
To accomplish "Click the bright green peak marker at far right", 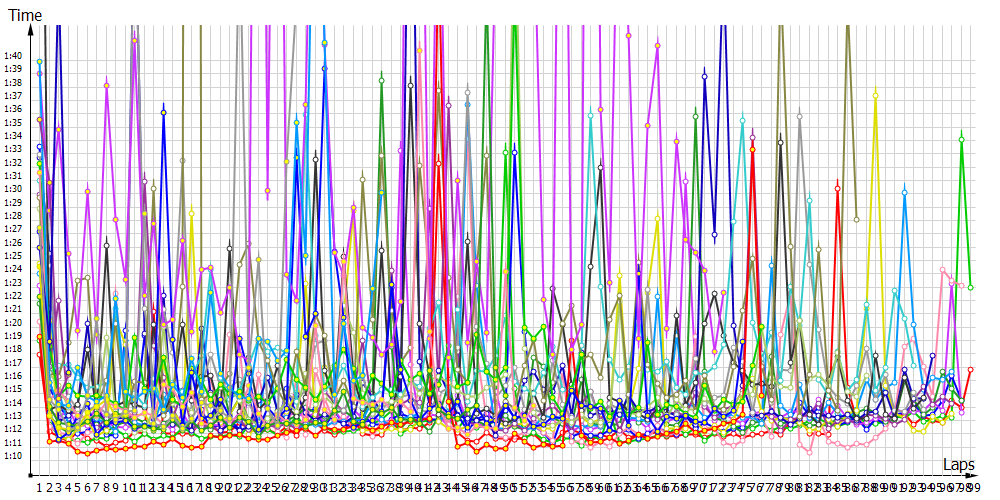I will (961, 139).
